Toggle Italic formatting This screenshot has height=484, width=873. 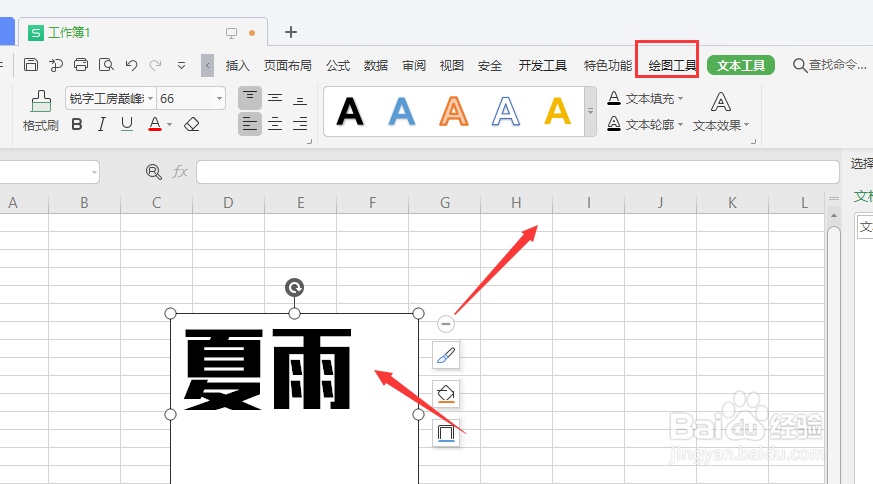tap(101, 124)
